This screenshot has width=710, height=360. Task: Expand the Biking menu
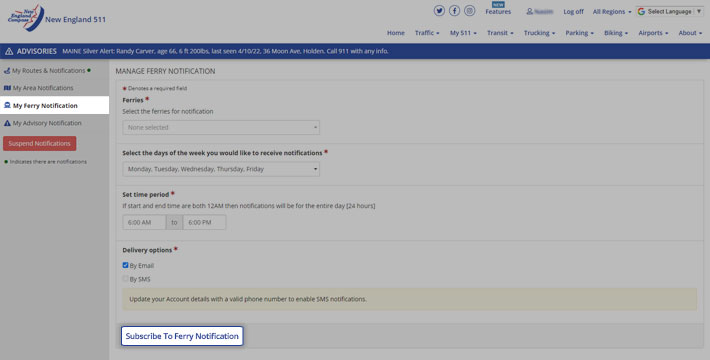(x=616, y=33)
